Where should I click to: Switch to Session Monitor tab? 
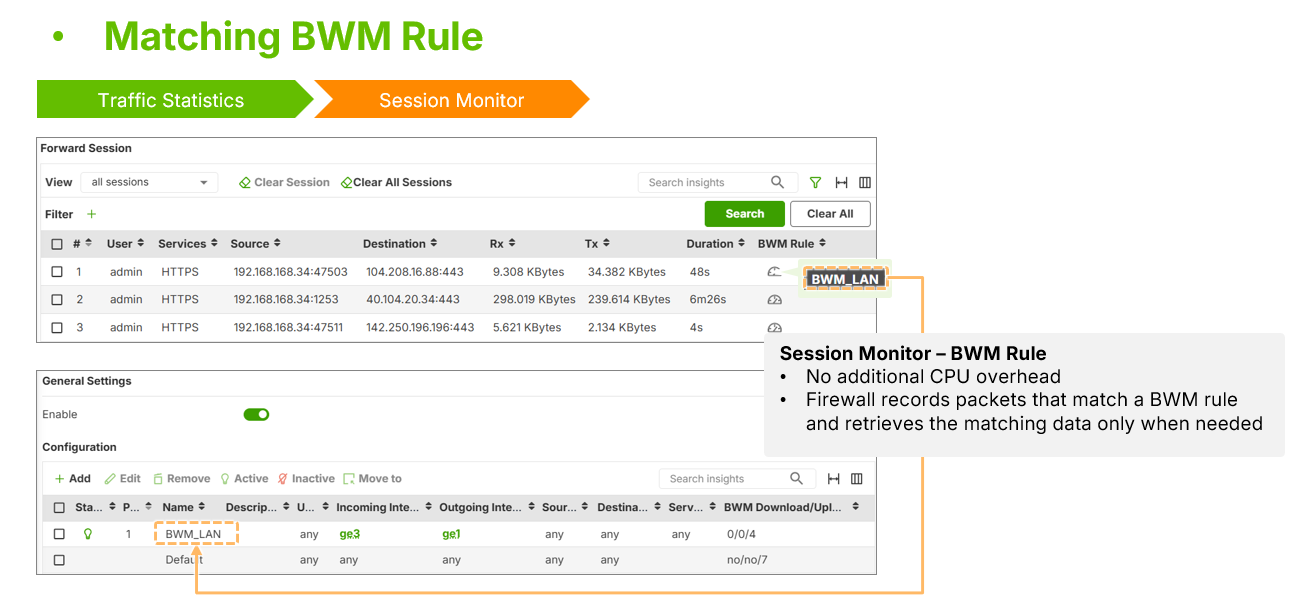tap(452, 100)
